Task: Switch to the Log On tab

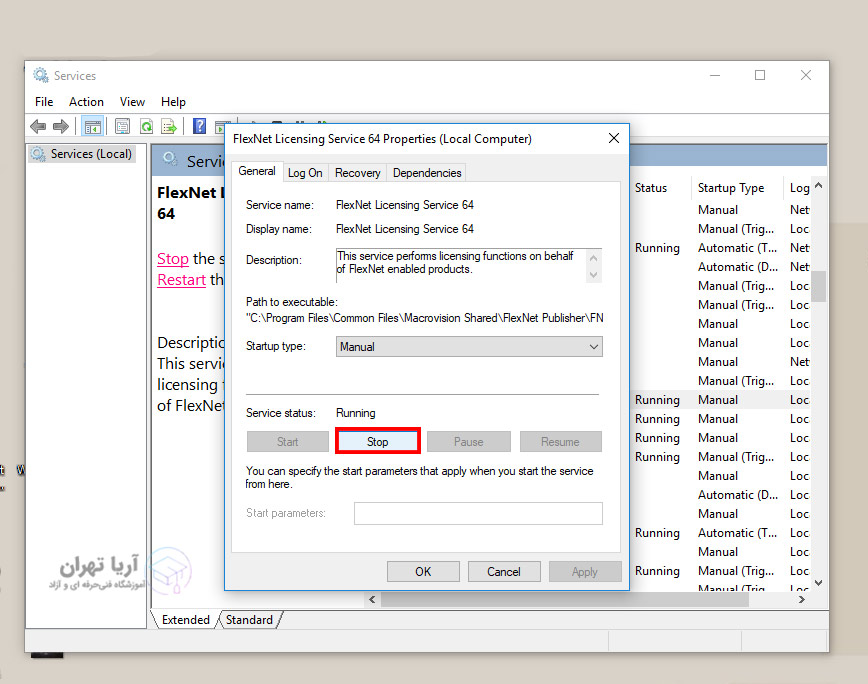Action: tap(305, 173)
